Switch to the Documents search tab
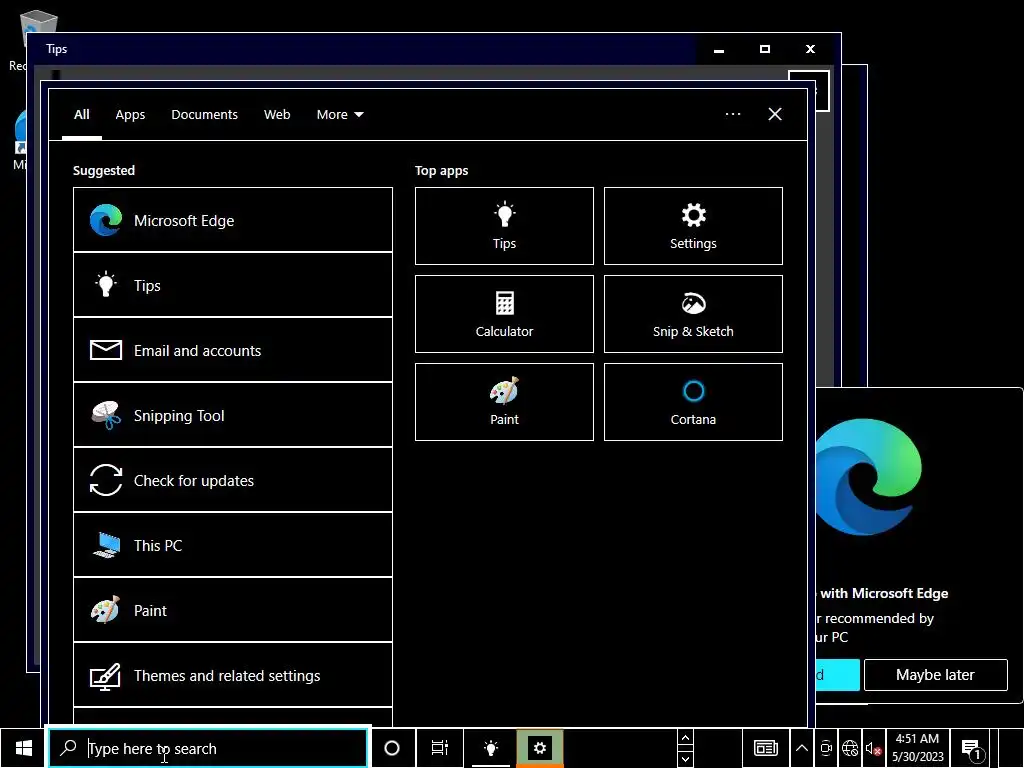The image size is (1024, 768). (204, 114)
